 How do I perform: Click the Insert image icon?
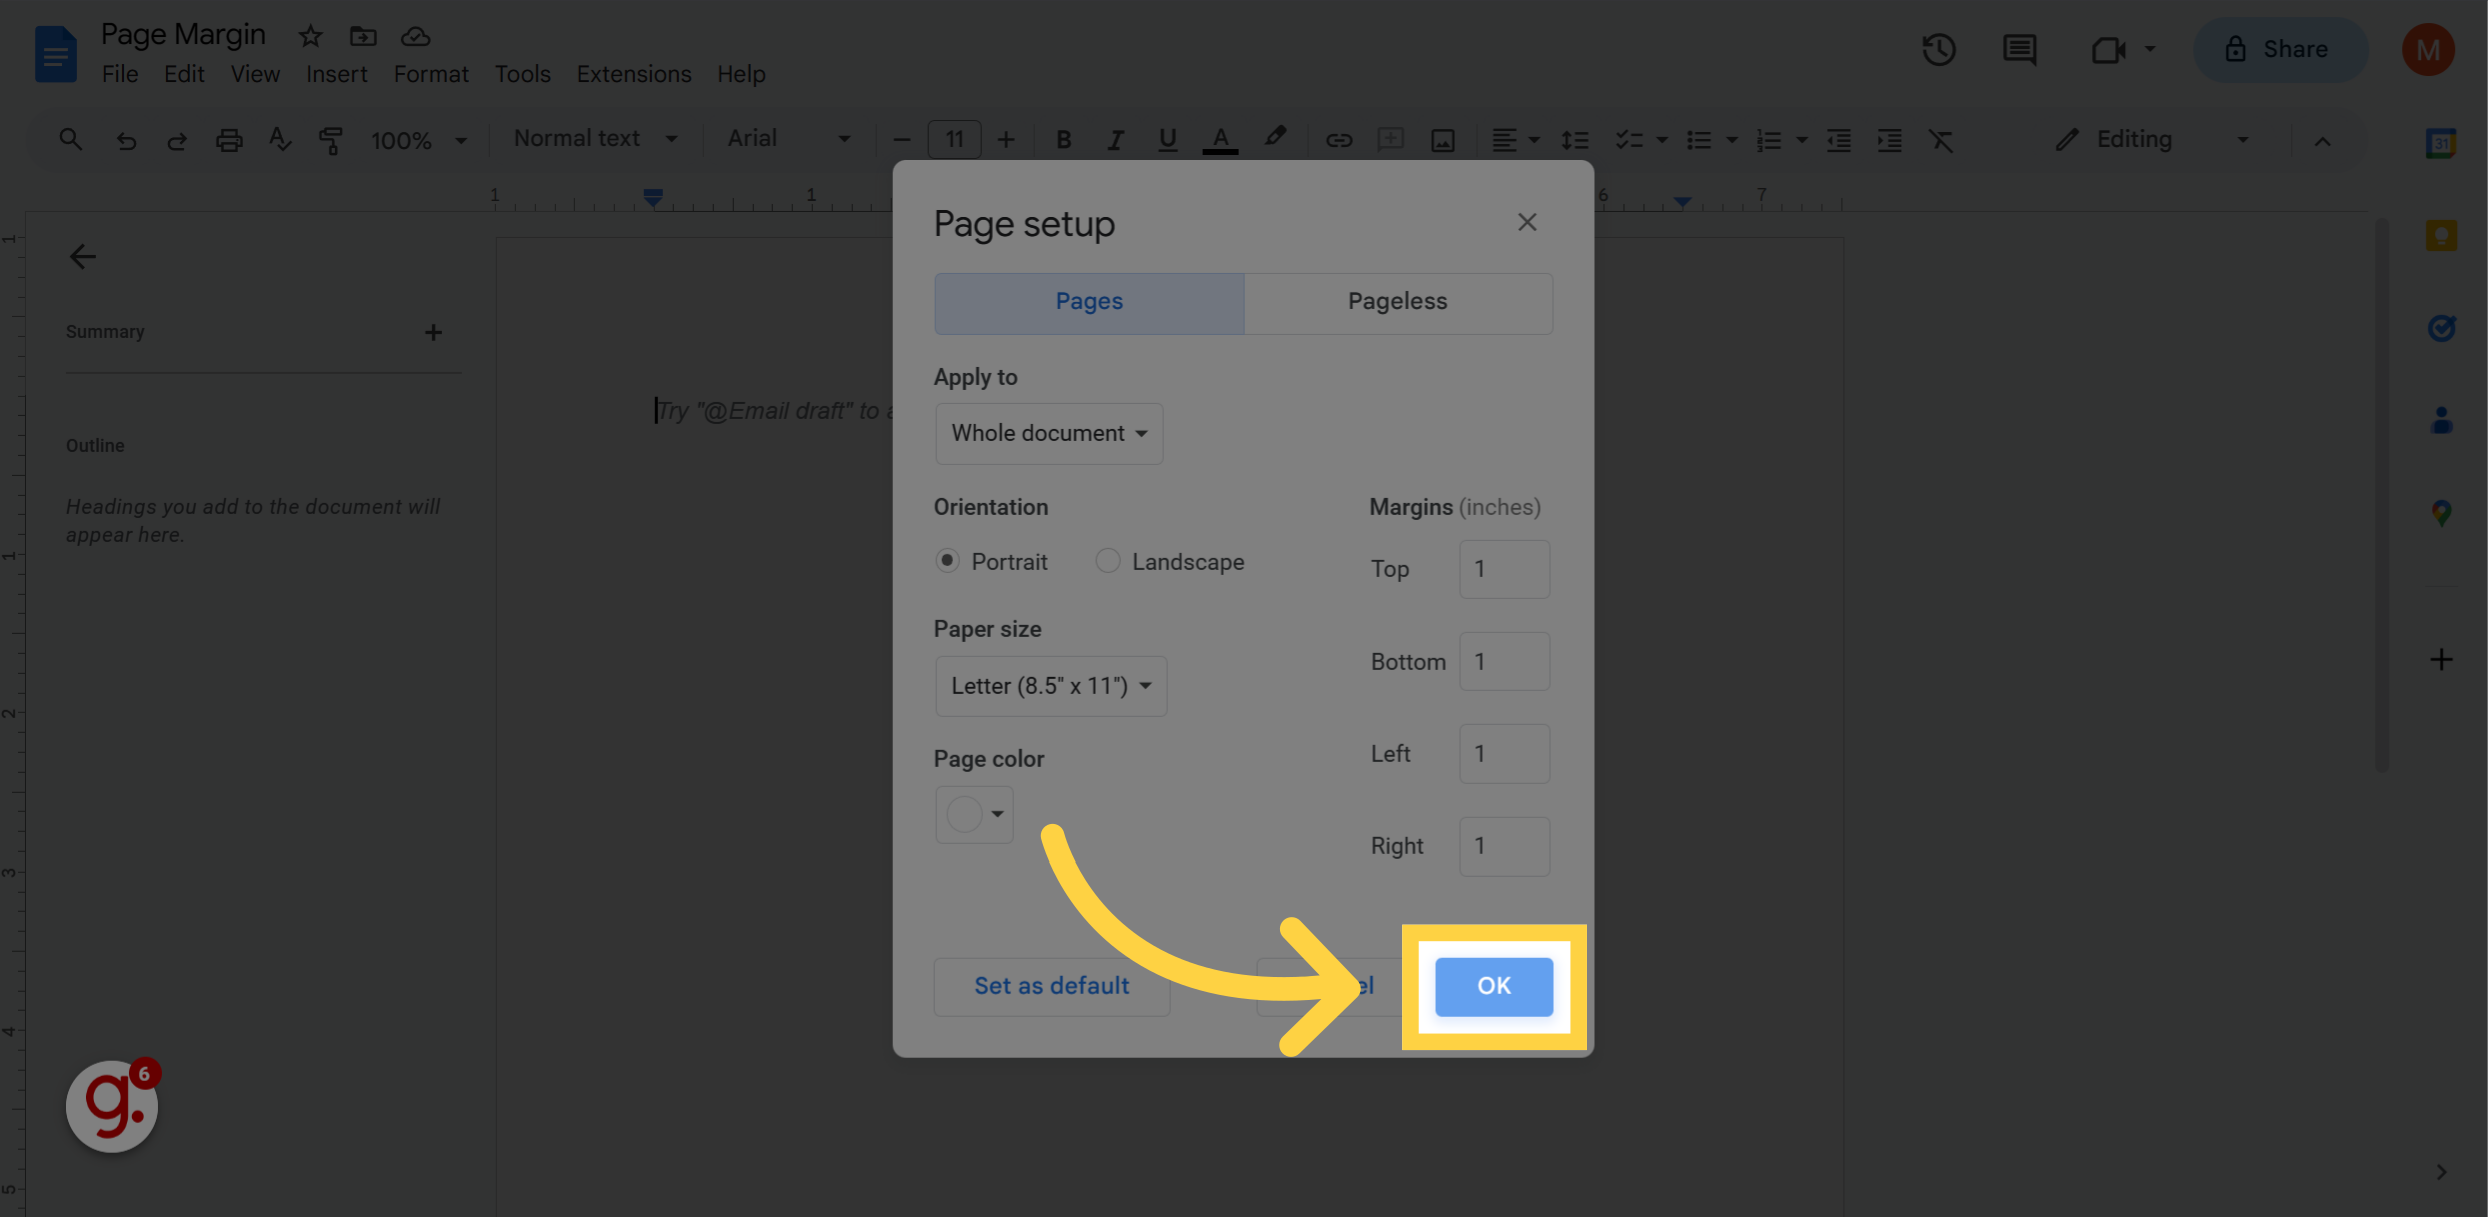click(x=1443, y=140)
